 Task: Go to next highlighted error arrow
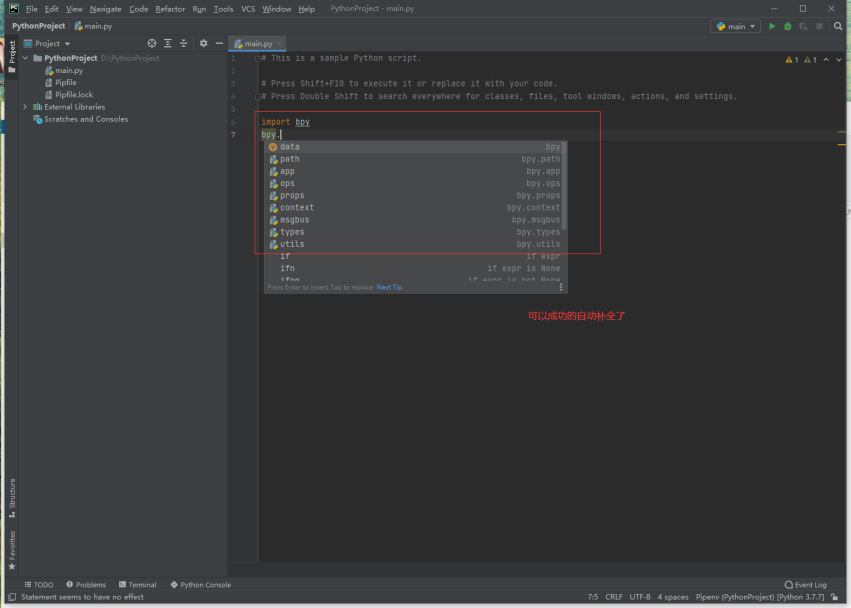[839, 60]
